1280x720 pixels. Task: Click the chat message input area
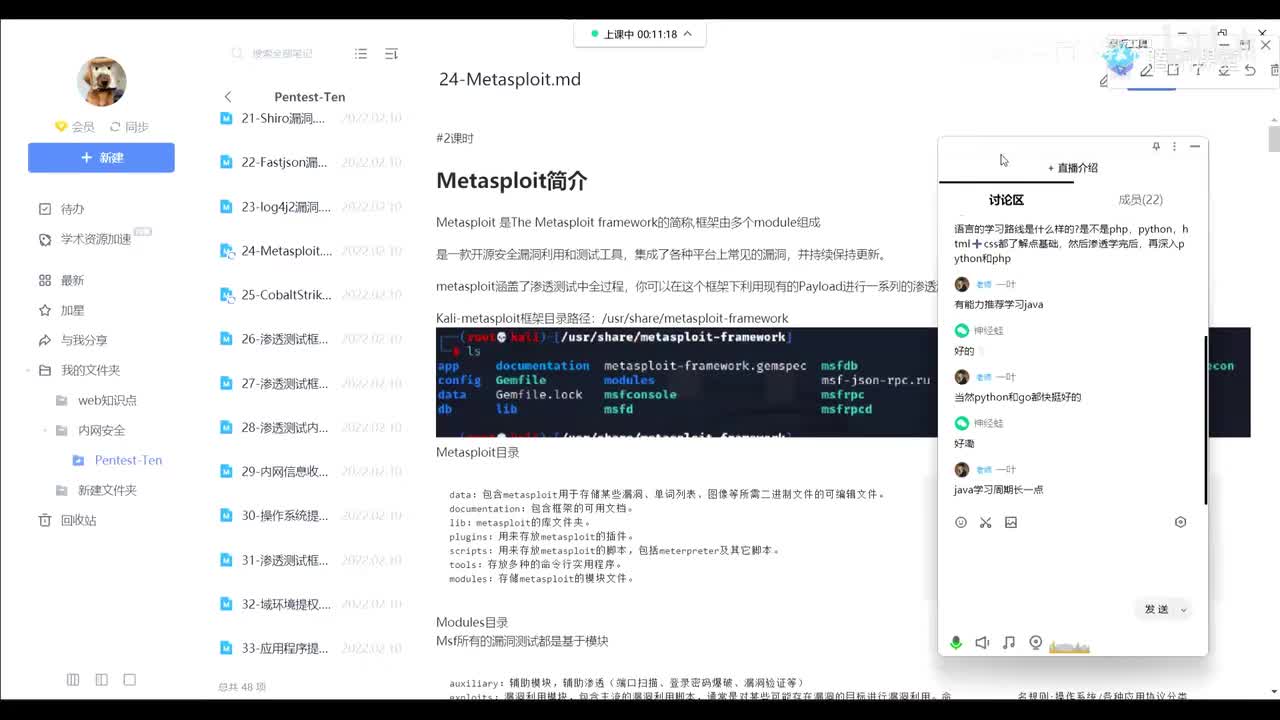click(x=1073, y=565)
